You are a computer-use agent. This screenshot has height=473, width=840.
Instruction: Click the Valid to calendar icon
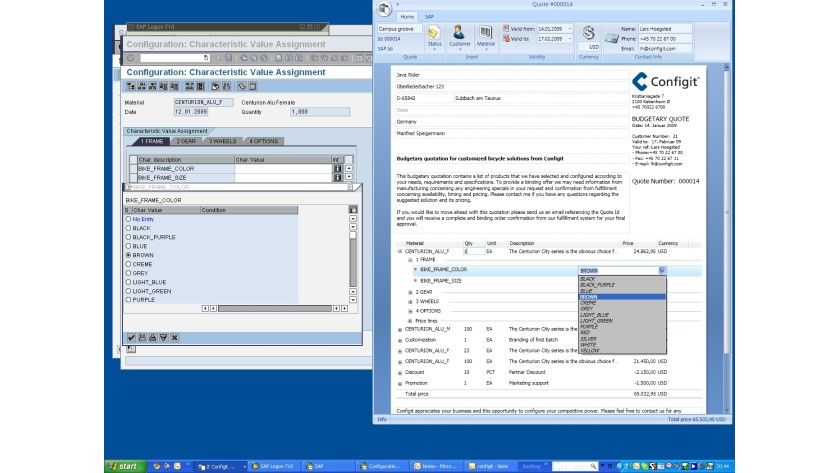[506, 39]
